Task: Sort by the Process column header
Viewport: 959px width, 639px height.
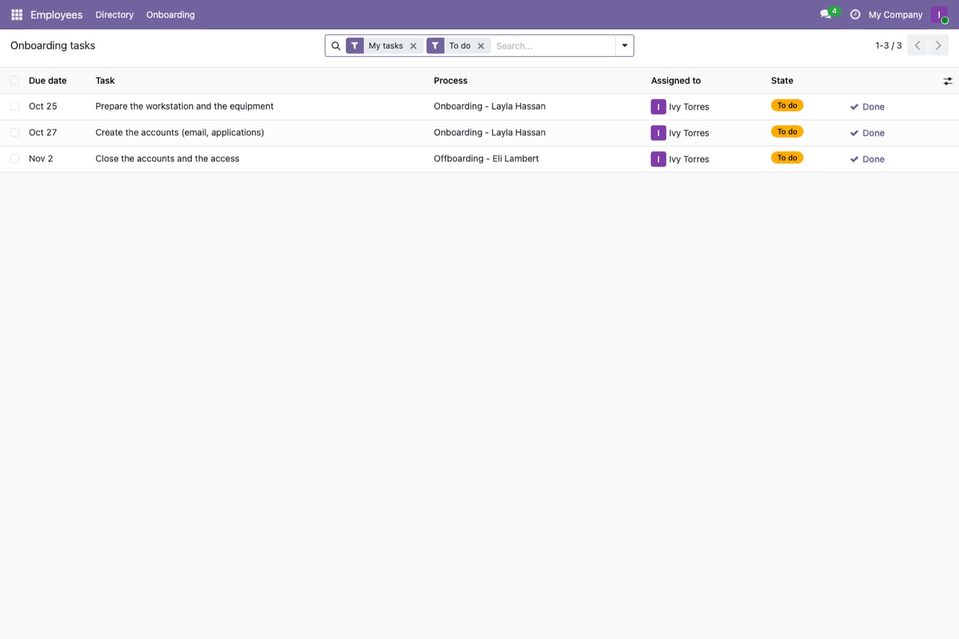Action: click(451, 81)
